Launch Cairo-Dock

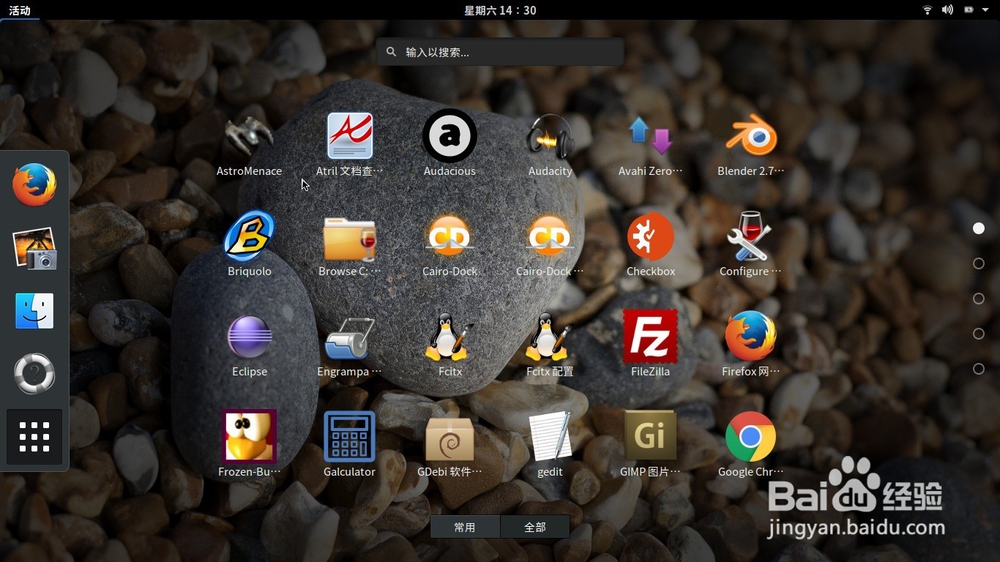click(450, 244)
